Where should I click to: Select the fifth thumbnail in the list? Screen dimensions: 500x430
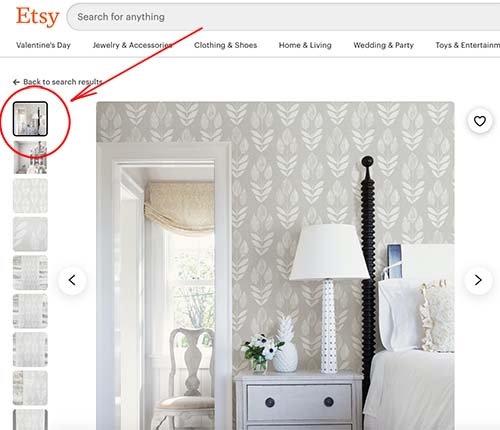pyautogui.click(x=30, y=273)
